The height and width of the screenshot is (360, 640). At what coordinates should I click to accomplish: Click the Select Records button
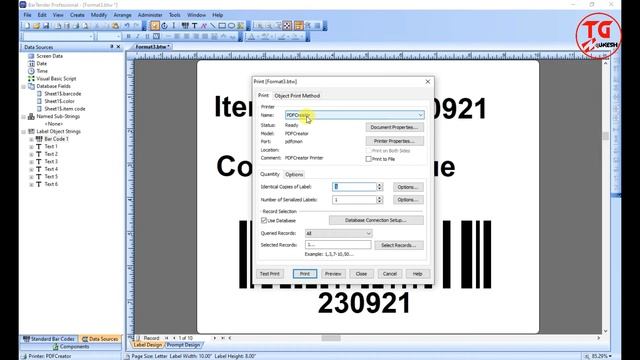(x=399, y=245)
